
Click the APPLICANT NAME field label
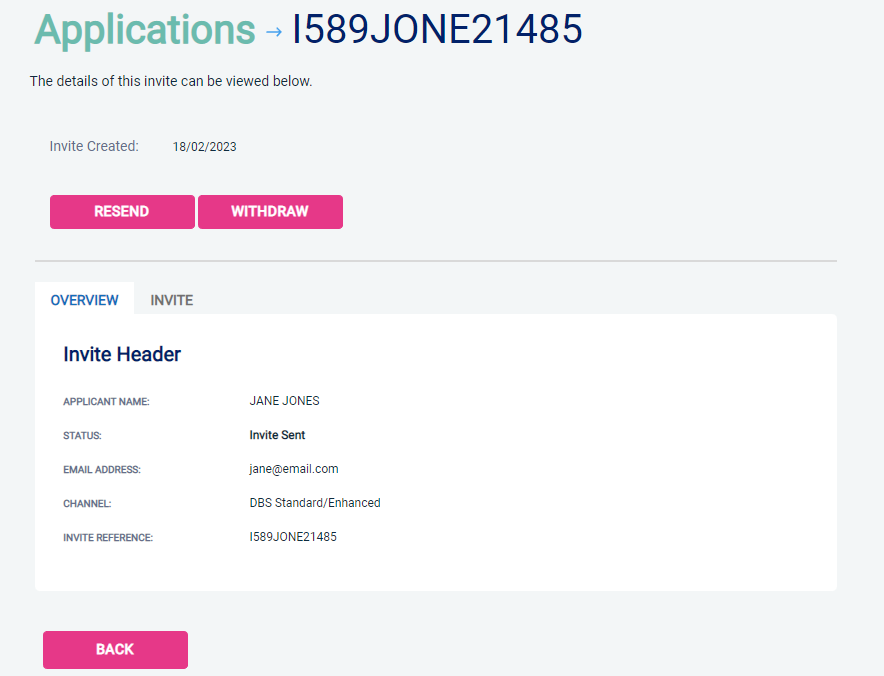(106, 402)
